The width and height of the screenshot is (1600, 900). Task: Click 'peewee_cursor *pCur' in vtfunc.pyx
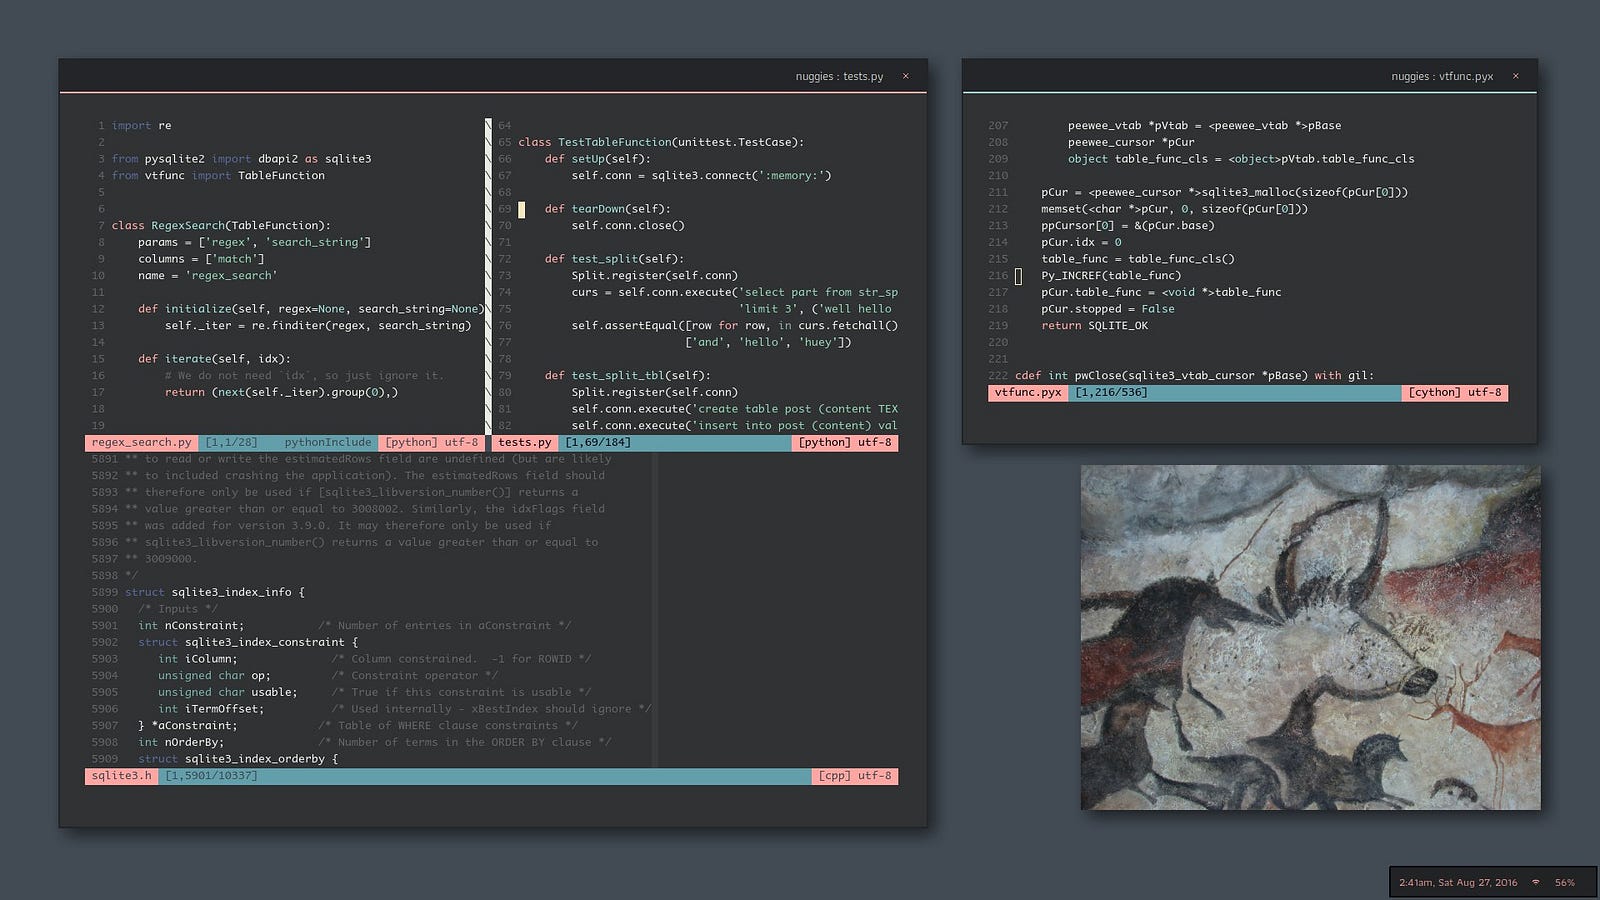pos(1131,142)
